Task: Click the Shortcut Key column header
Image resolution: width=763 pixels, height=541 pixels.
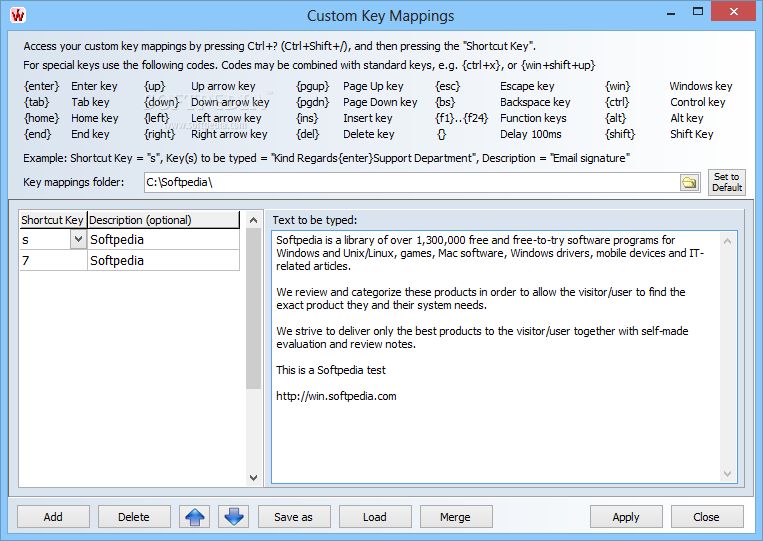Action: 53,220
